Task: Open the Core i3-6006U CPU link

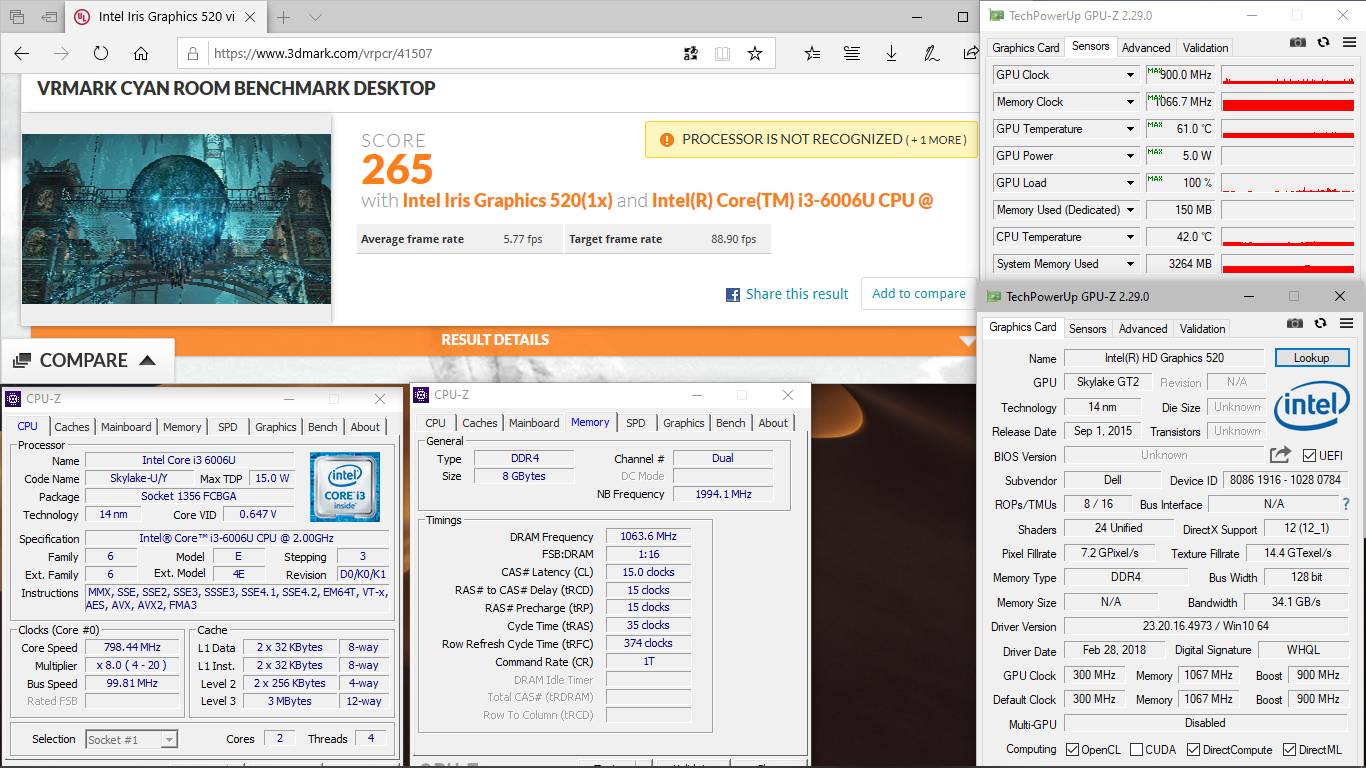Action: pyautogui.click(x=792, y=200)
